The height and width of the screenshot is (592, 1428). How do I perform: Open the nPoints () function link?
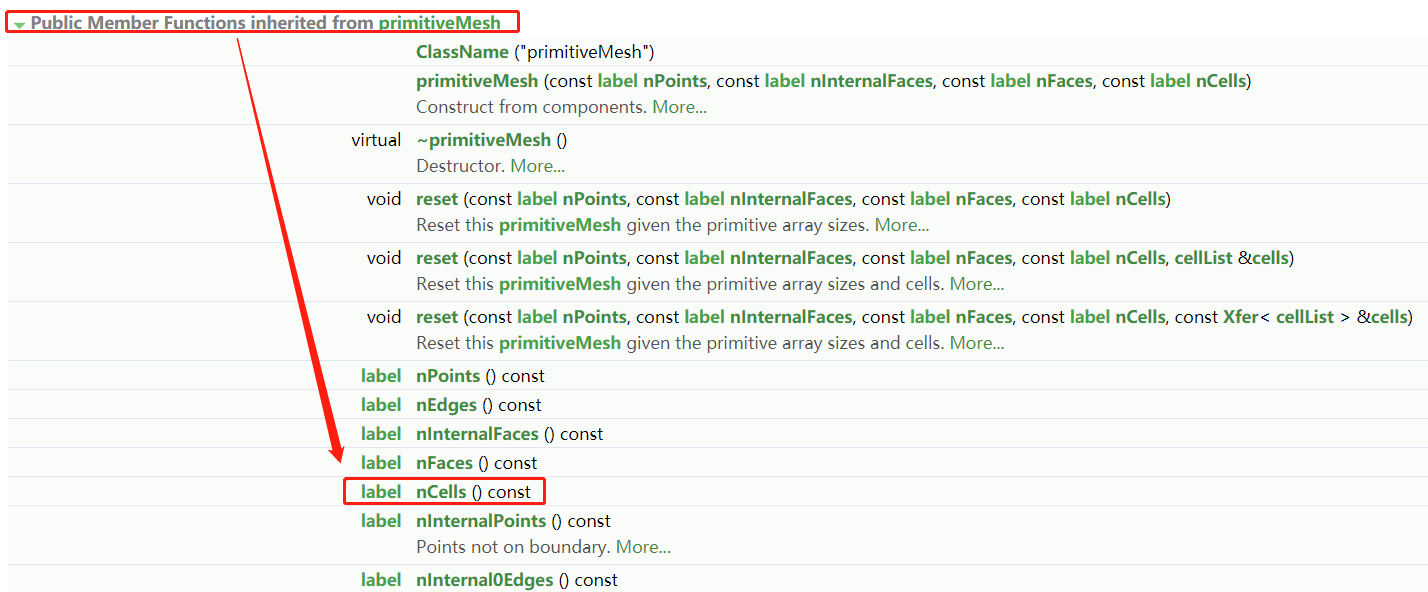click(x=447, y=376)
